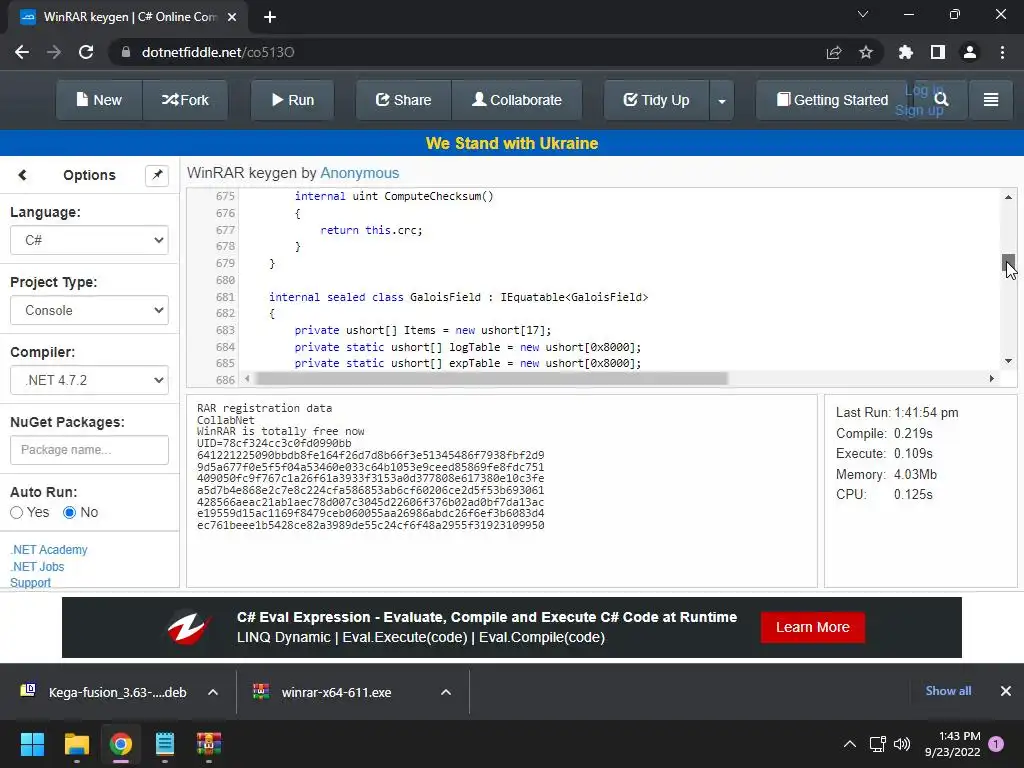
Task: Open the .NET Academy link
Action: 49,550
